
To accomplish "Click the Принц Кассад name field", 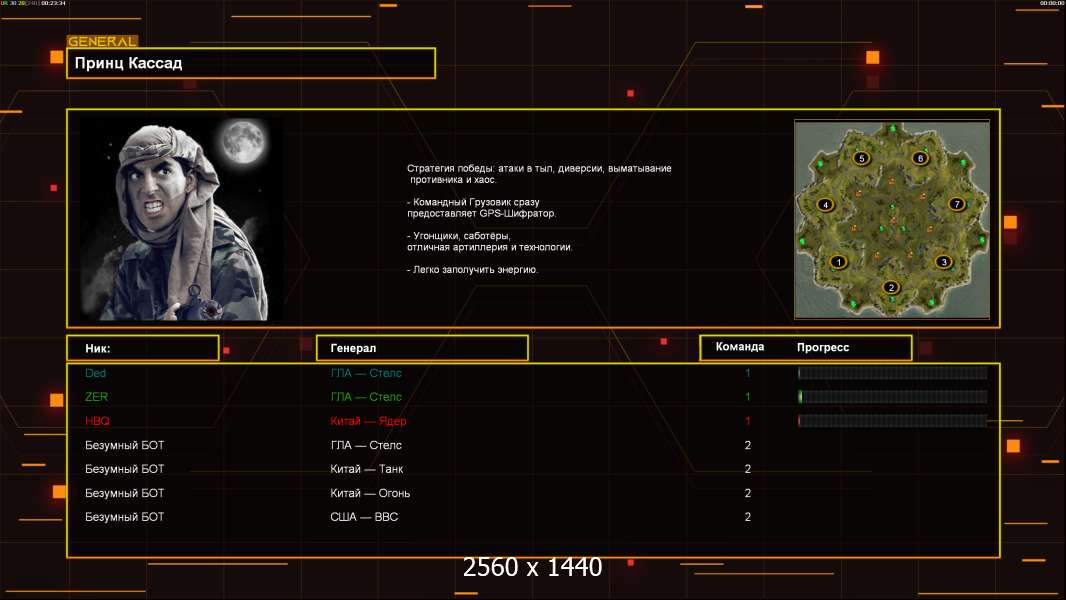I will pyautogui.click(x=250, y=63).
